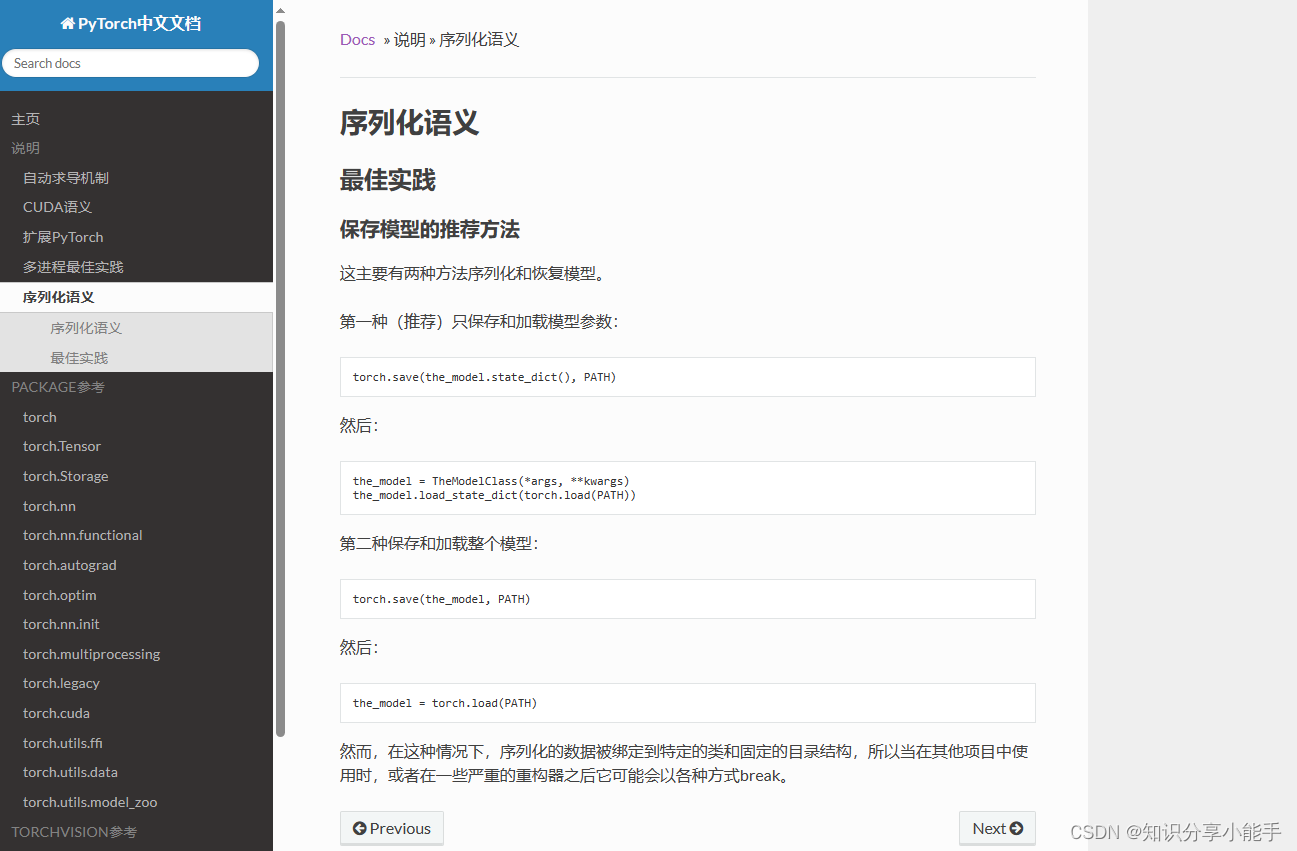This screenshot has height=851, width=1297.
Task: Click the 说明 breadcrumb item
Action: pyautogui.click(x=410, y=40)
